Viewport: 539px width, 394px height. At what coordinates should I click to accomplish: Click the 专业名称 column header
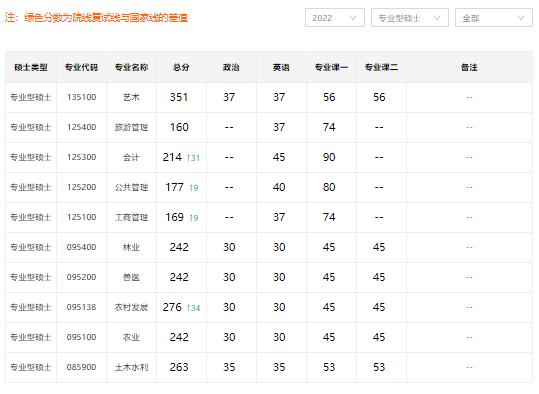coord(131,67)
